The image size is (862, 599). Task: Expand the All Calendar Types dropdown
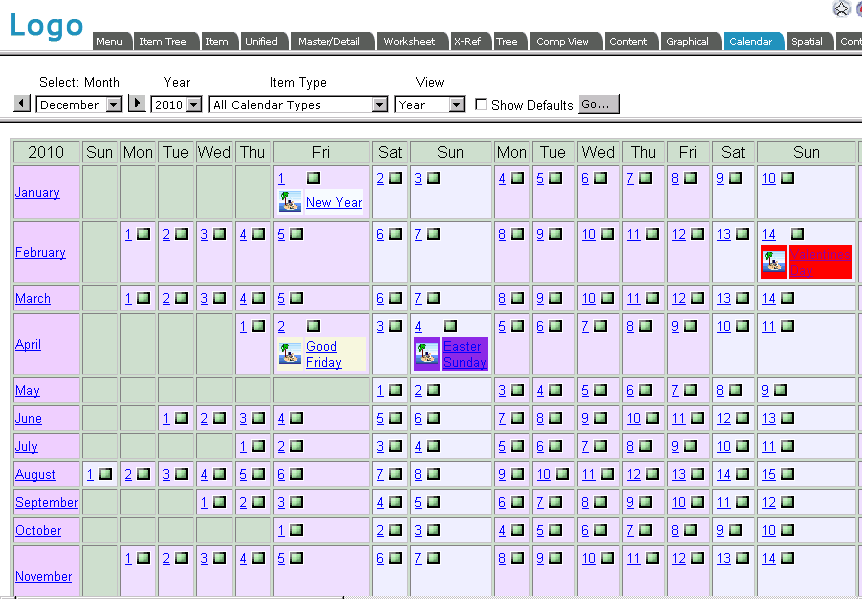click(379, 104)
